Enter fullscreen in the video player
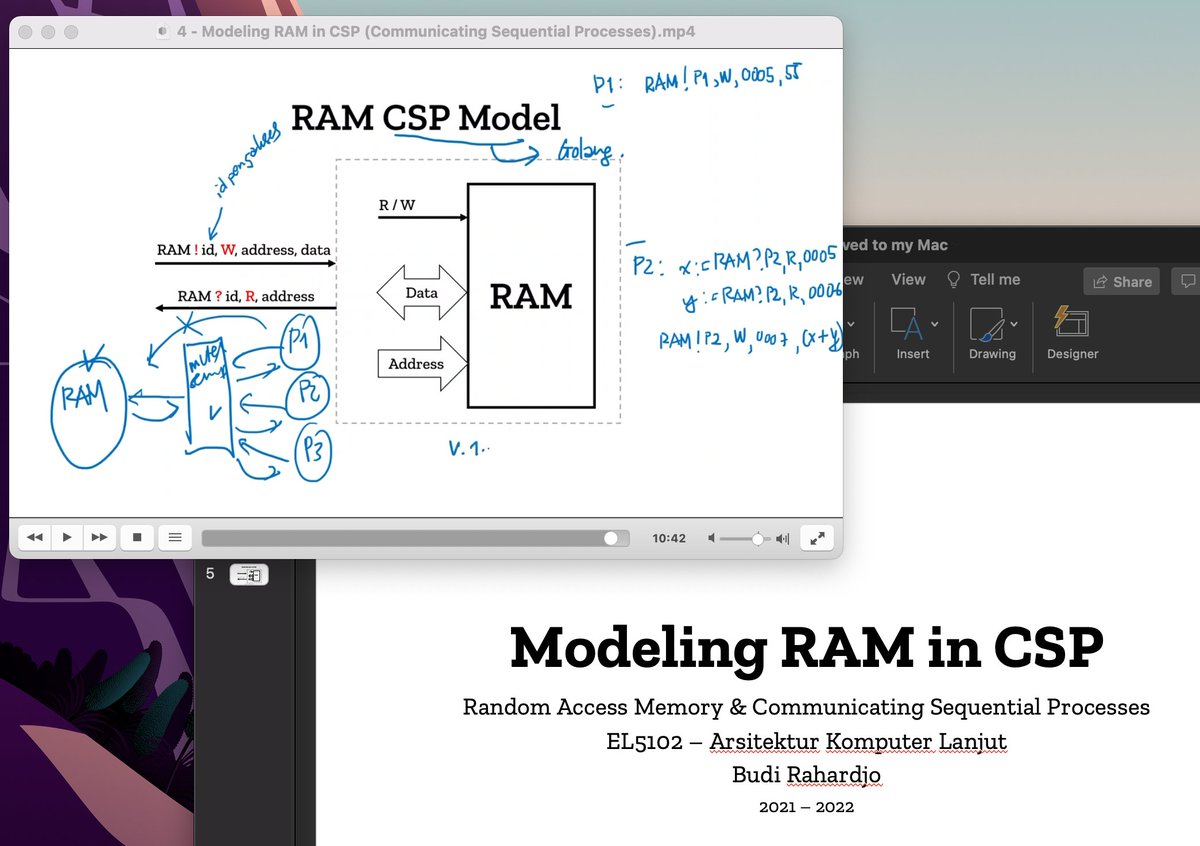The image size is (1200, 846). point(816,537)
